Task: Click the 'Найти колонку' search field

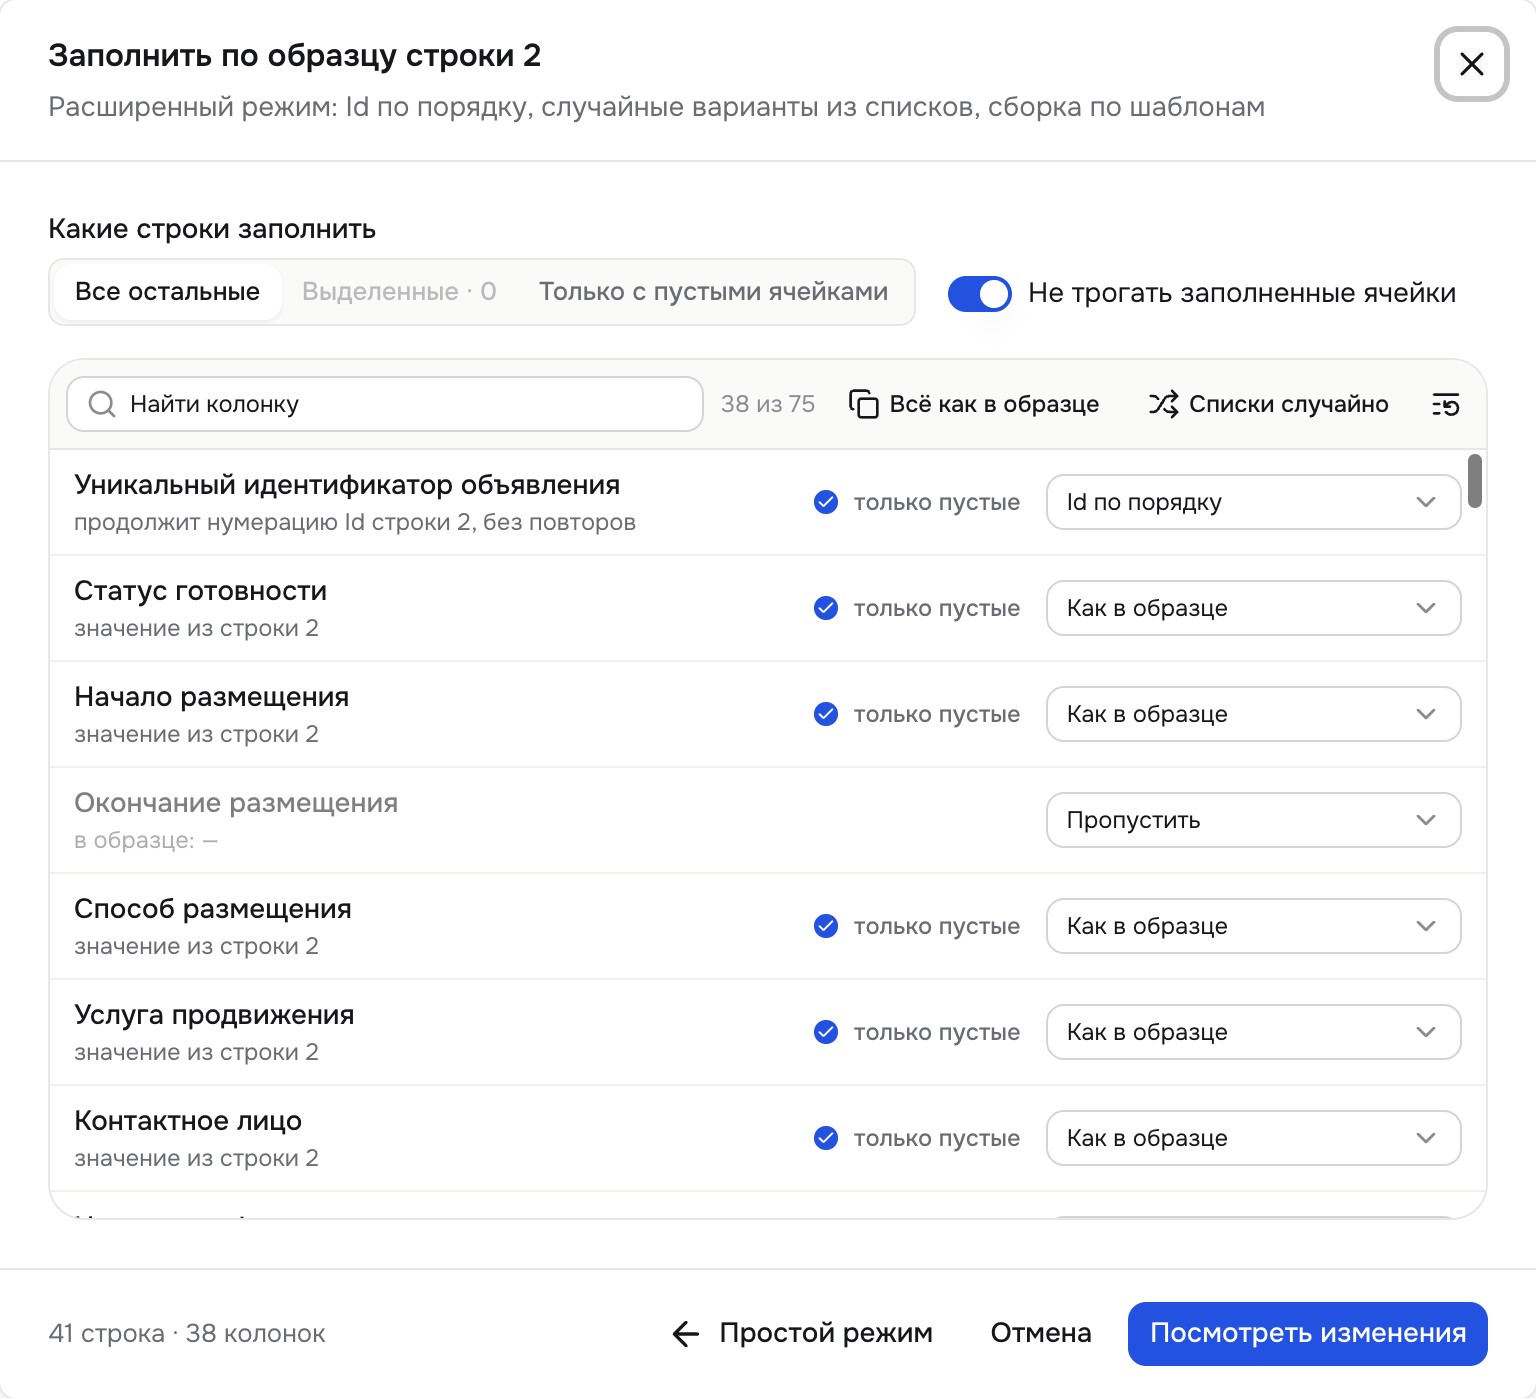Action: (385, 404)
